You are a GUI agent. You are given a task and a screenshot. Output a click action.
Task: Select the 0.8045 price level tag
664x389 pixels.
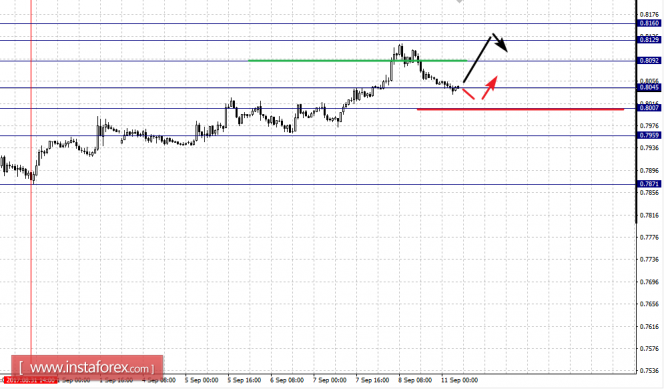[x=649, y=87]
